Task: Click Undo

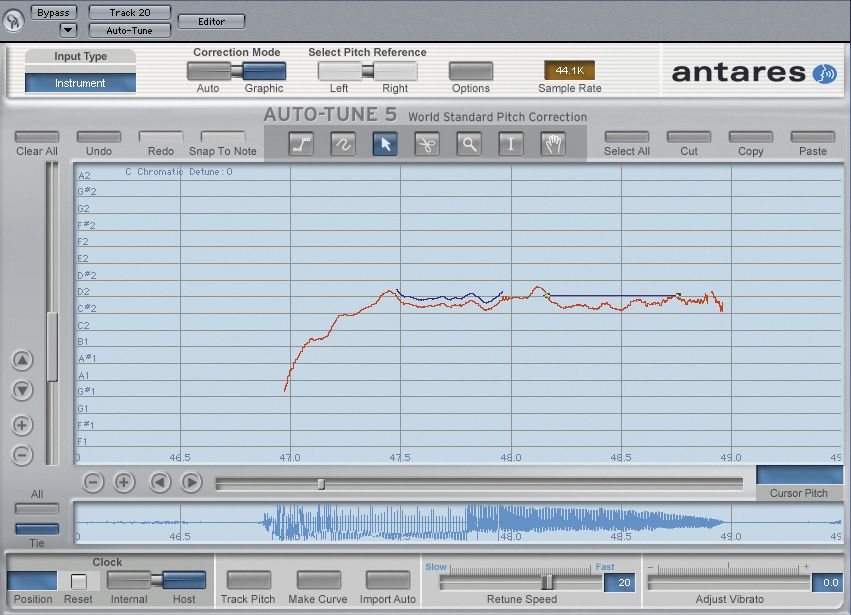Action: 99,137
